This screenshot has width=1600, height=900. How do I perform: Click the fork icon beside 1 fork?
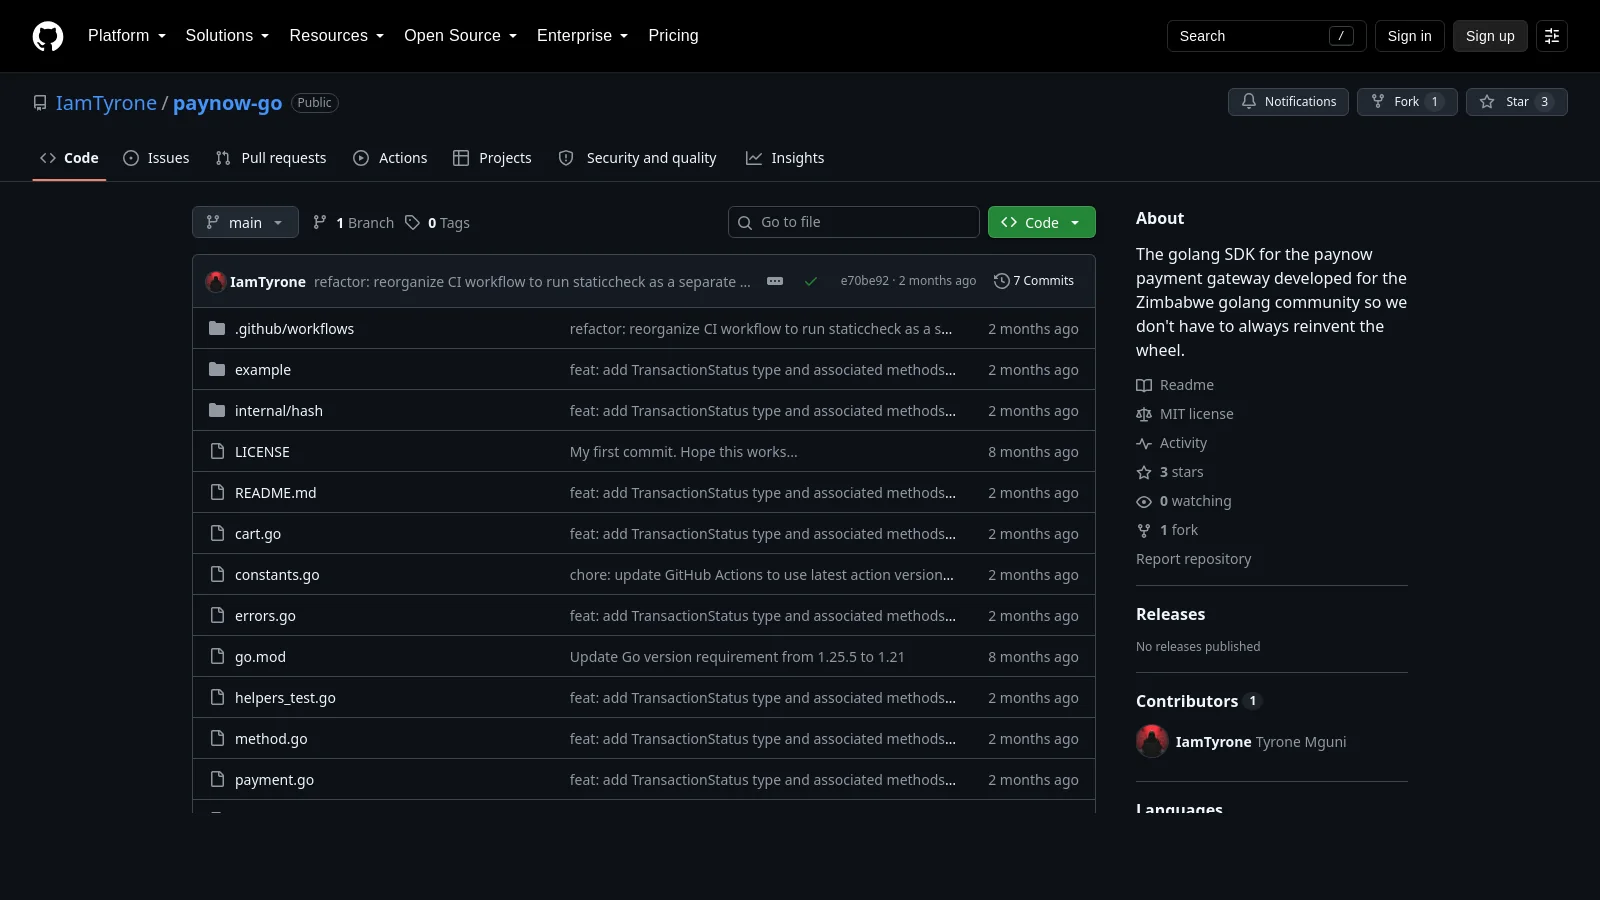[1144, 531]
